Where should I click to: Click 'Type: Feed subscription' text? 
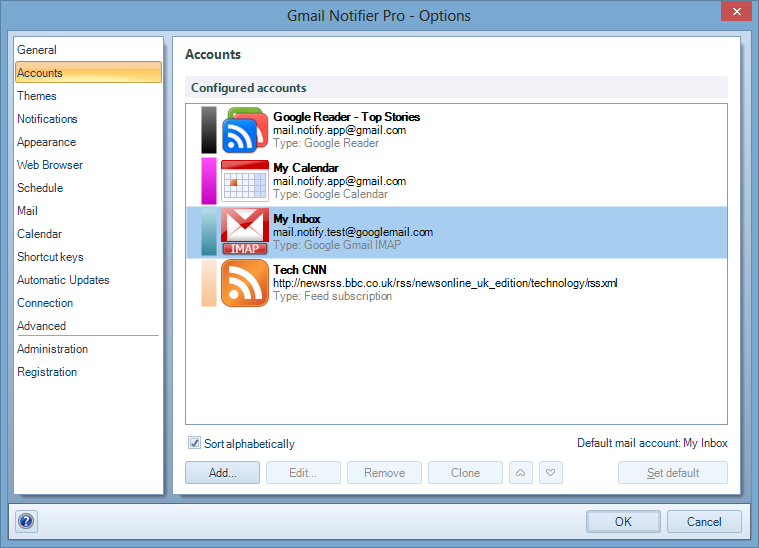333,296
